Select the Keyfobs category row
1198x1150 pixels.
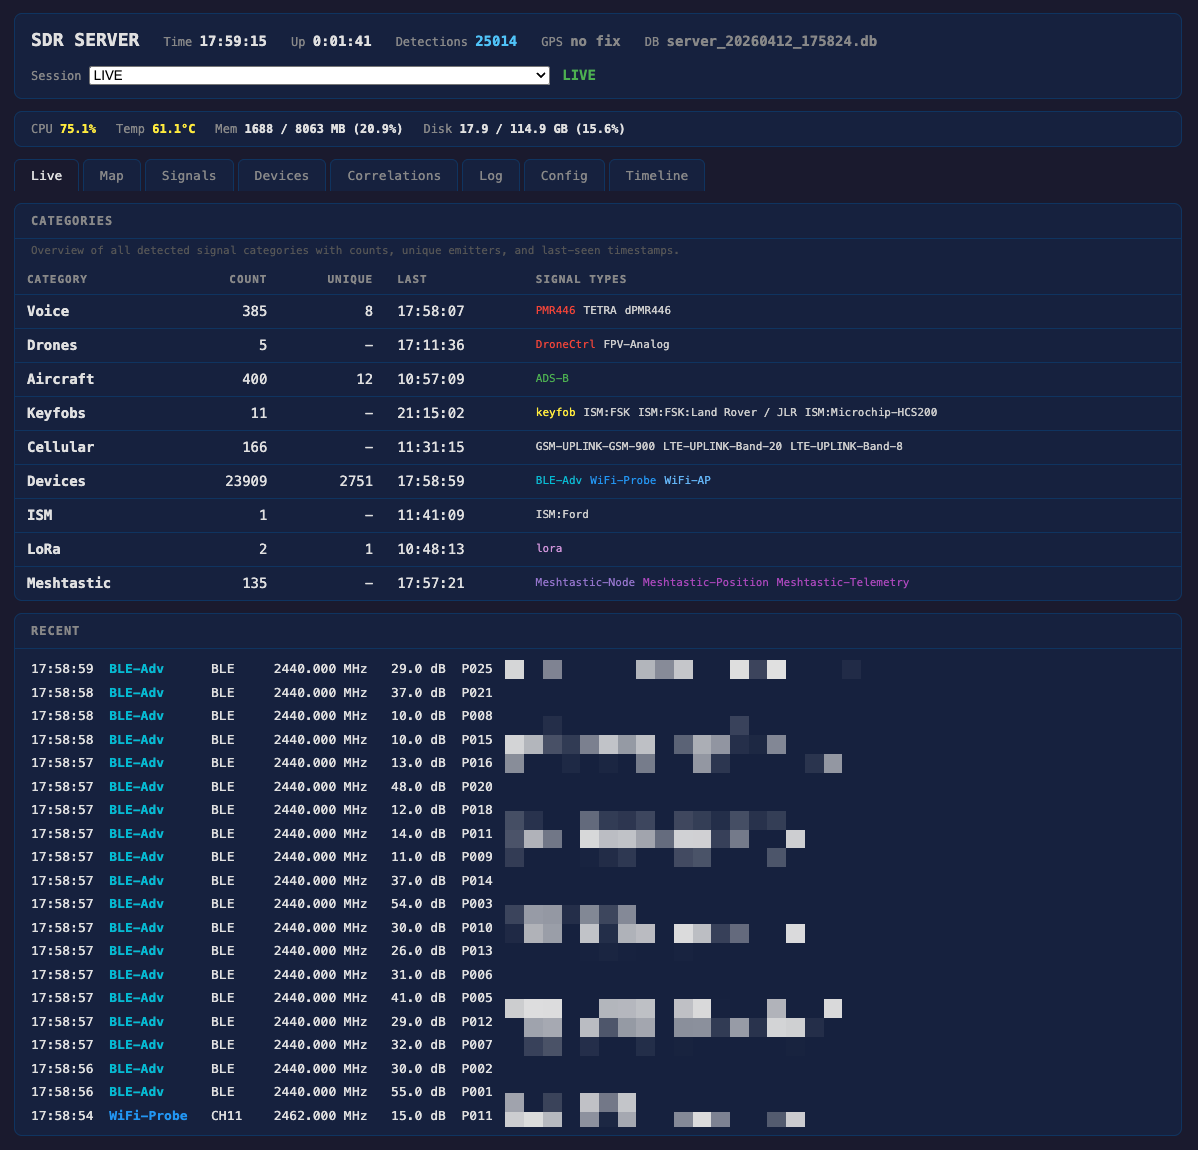(x=598, y=413)
